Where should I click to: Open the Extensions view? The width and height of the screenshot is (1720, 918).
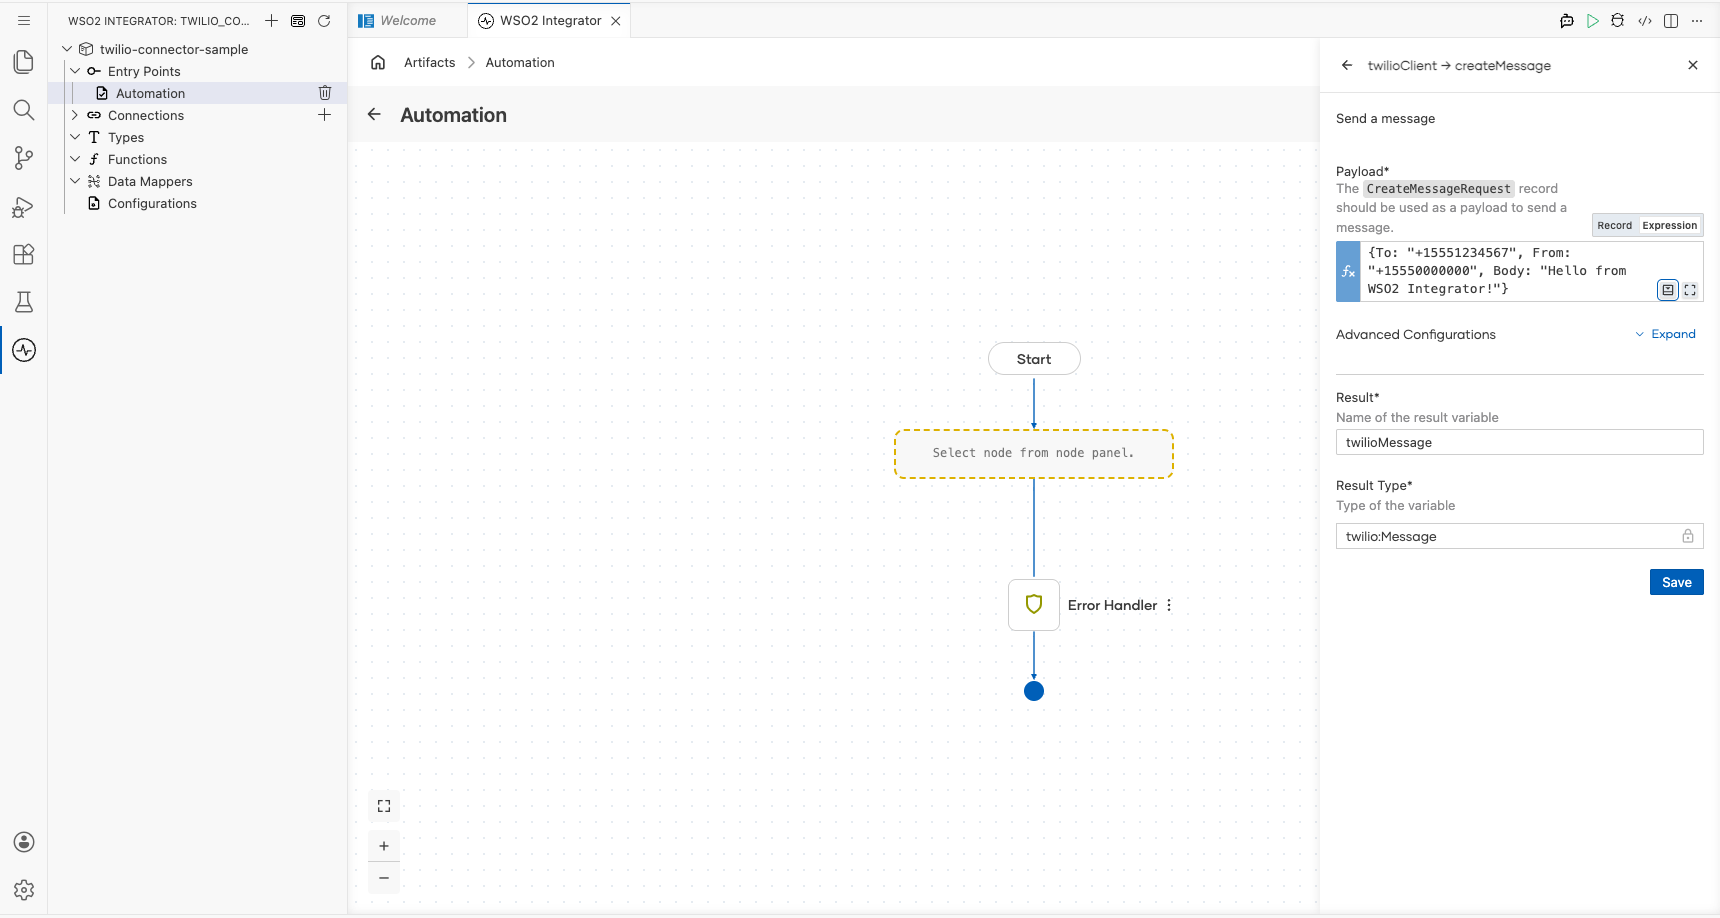24,254
